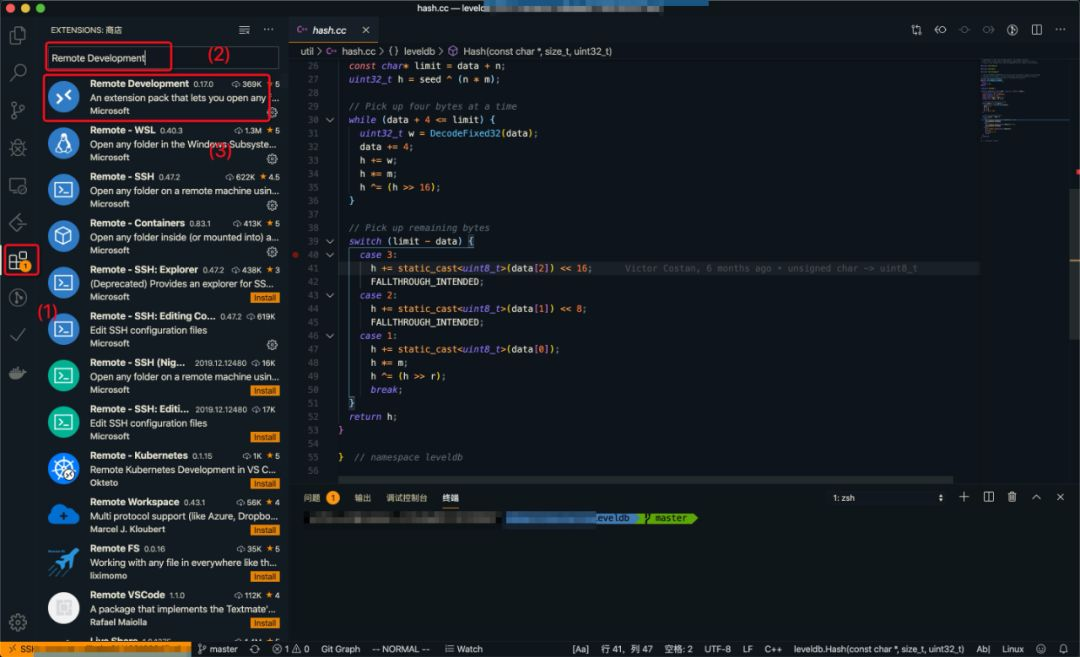Click the 空格: 2 indentation setting
The width and height of the screenshot is (1080, 657).
click(x=678, y=649)
